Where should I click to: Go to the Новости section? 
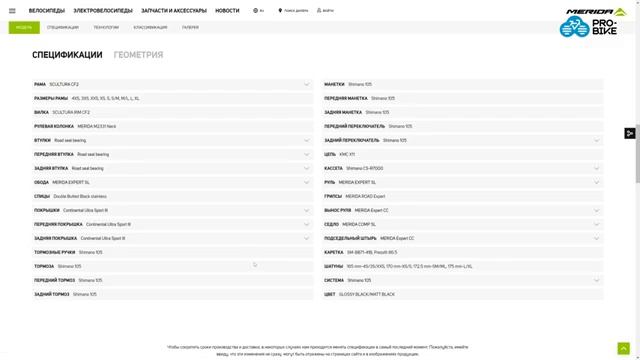(227, 11)
